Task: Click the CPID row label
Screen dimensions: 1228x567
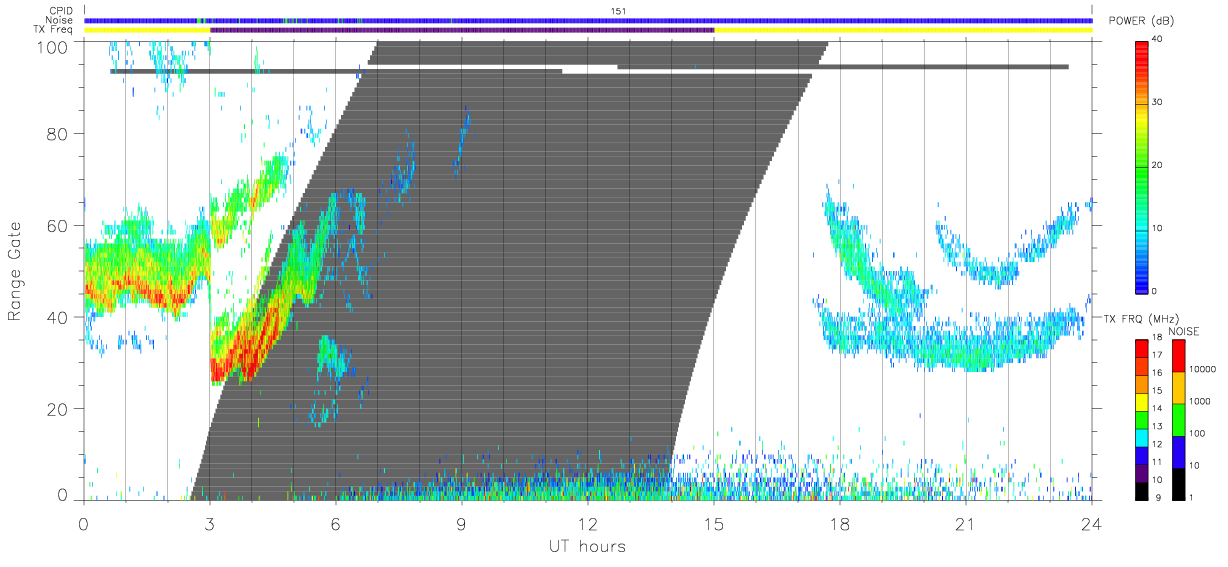Action: [x=61, y=11]
